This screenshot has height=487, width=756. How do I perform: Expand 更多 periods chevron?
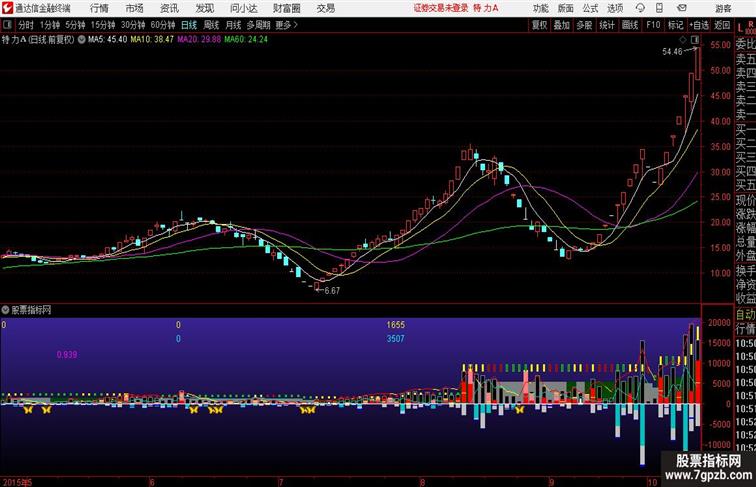click(286, 25)
